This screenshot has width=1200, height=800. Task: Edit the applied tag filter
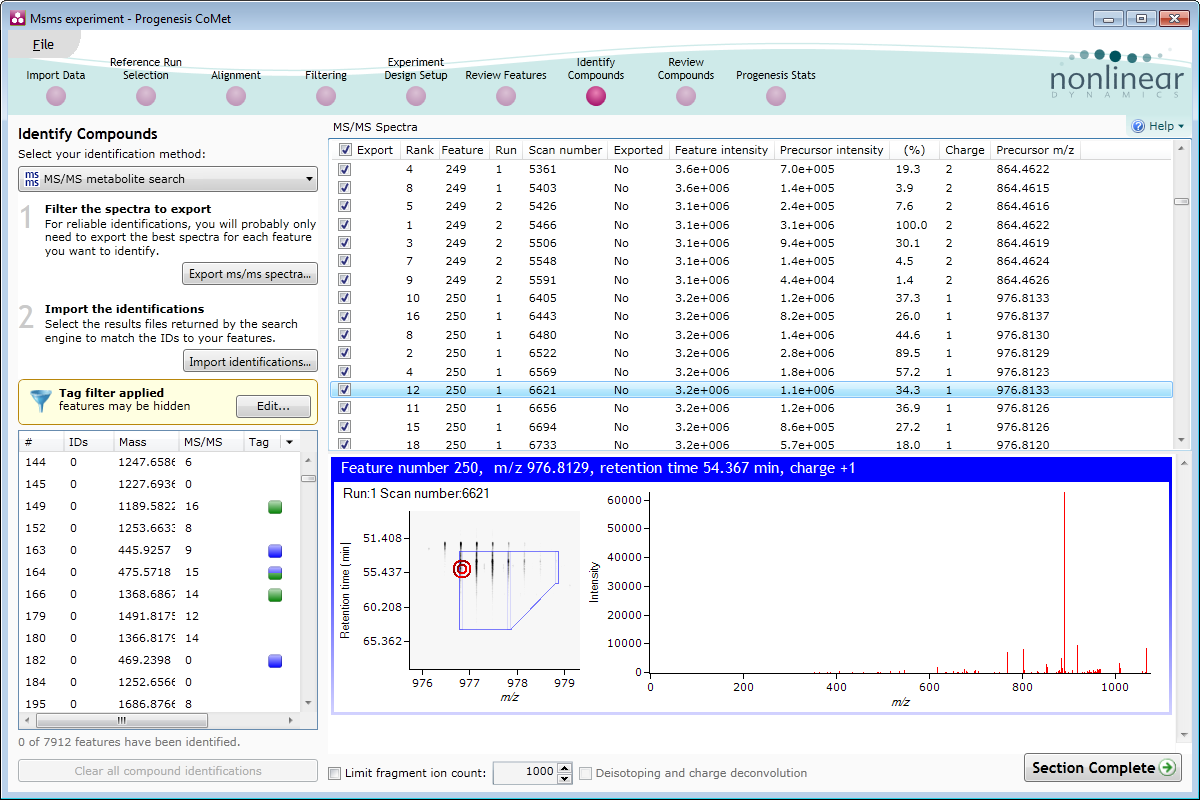pyautogui.click(x=273, y=406)
